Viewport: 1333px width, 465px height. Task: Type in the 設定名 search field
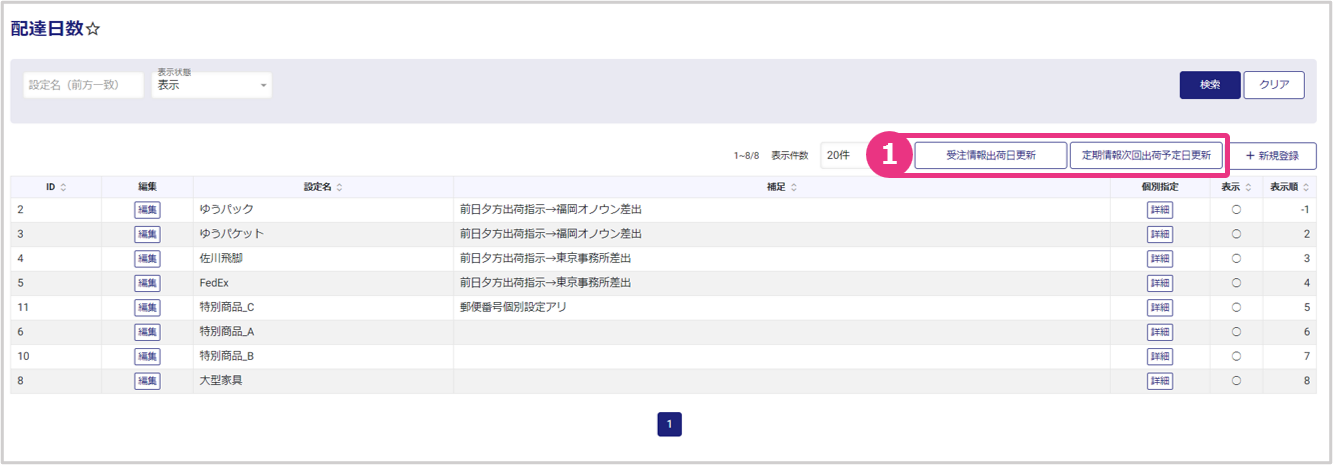coord(83,86)
